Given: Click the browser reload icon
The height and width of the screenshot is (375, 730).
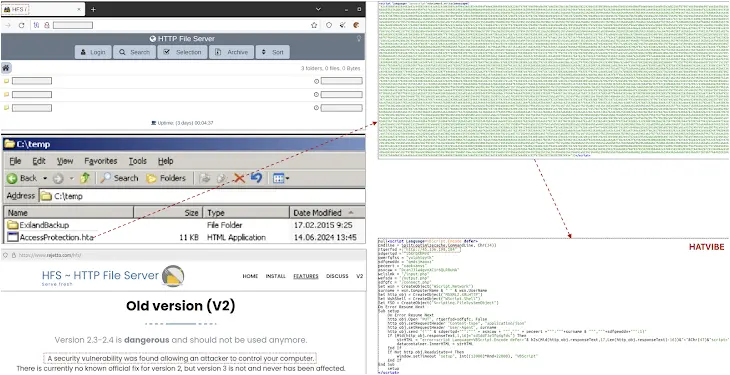Looking at the screenshot, I should pyautogui.click(x=21, y=25).
